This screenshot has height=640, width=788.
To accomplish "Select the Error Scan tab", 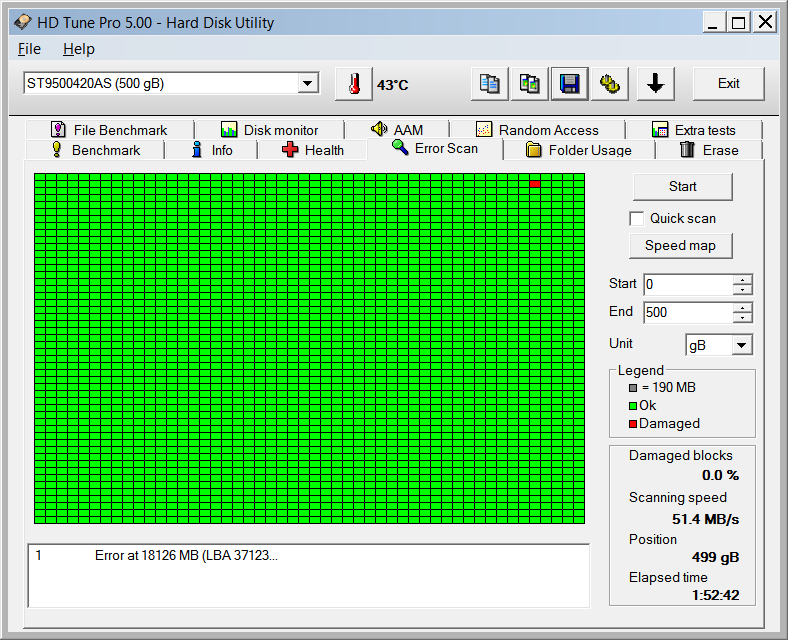I will (435, 149).
